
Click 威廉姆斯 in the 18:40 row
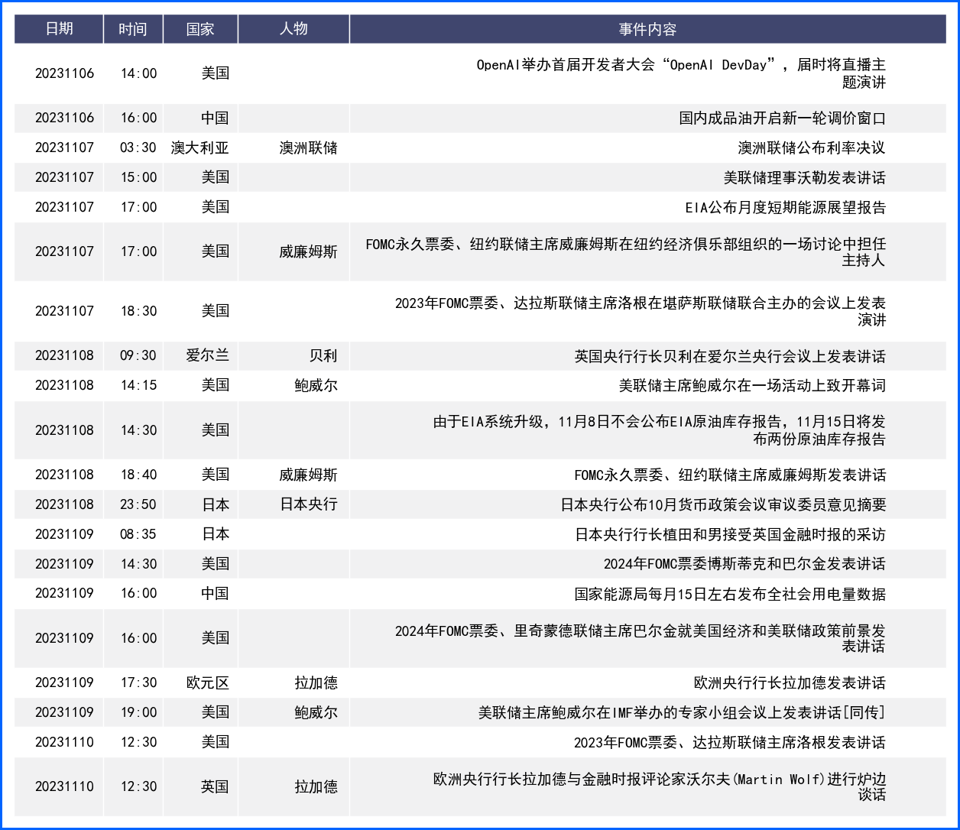308,475
